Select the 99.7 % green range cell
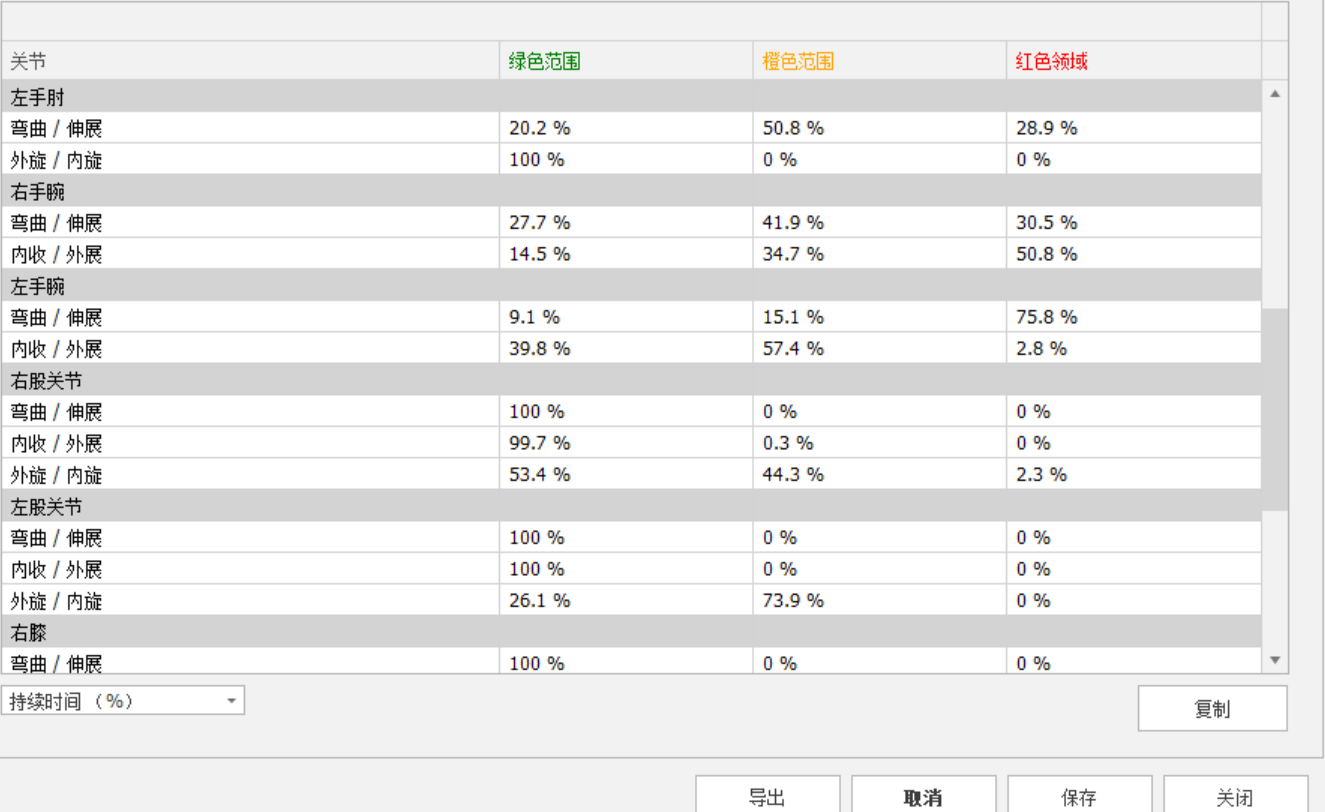Screen dimensions: 1325x812 click(x=539, y=443)
